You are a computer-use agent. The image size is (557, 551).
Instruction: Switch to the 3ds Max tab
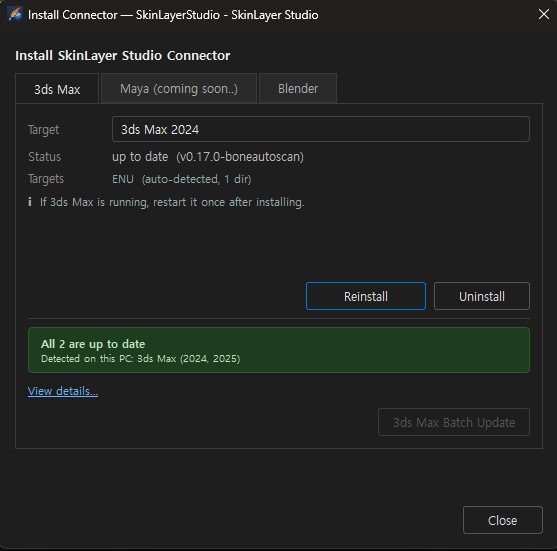point(57,89)
